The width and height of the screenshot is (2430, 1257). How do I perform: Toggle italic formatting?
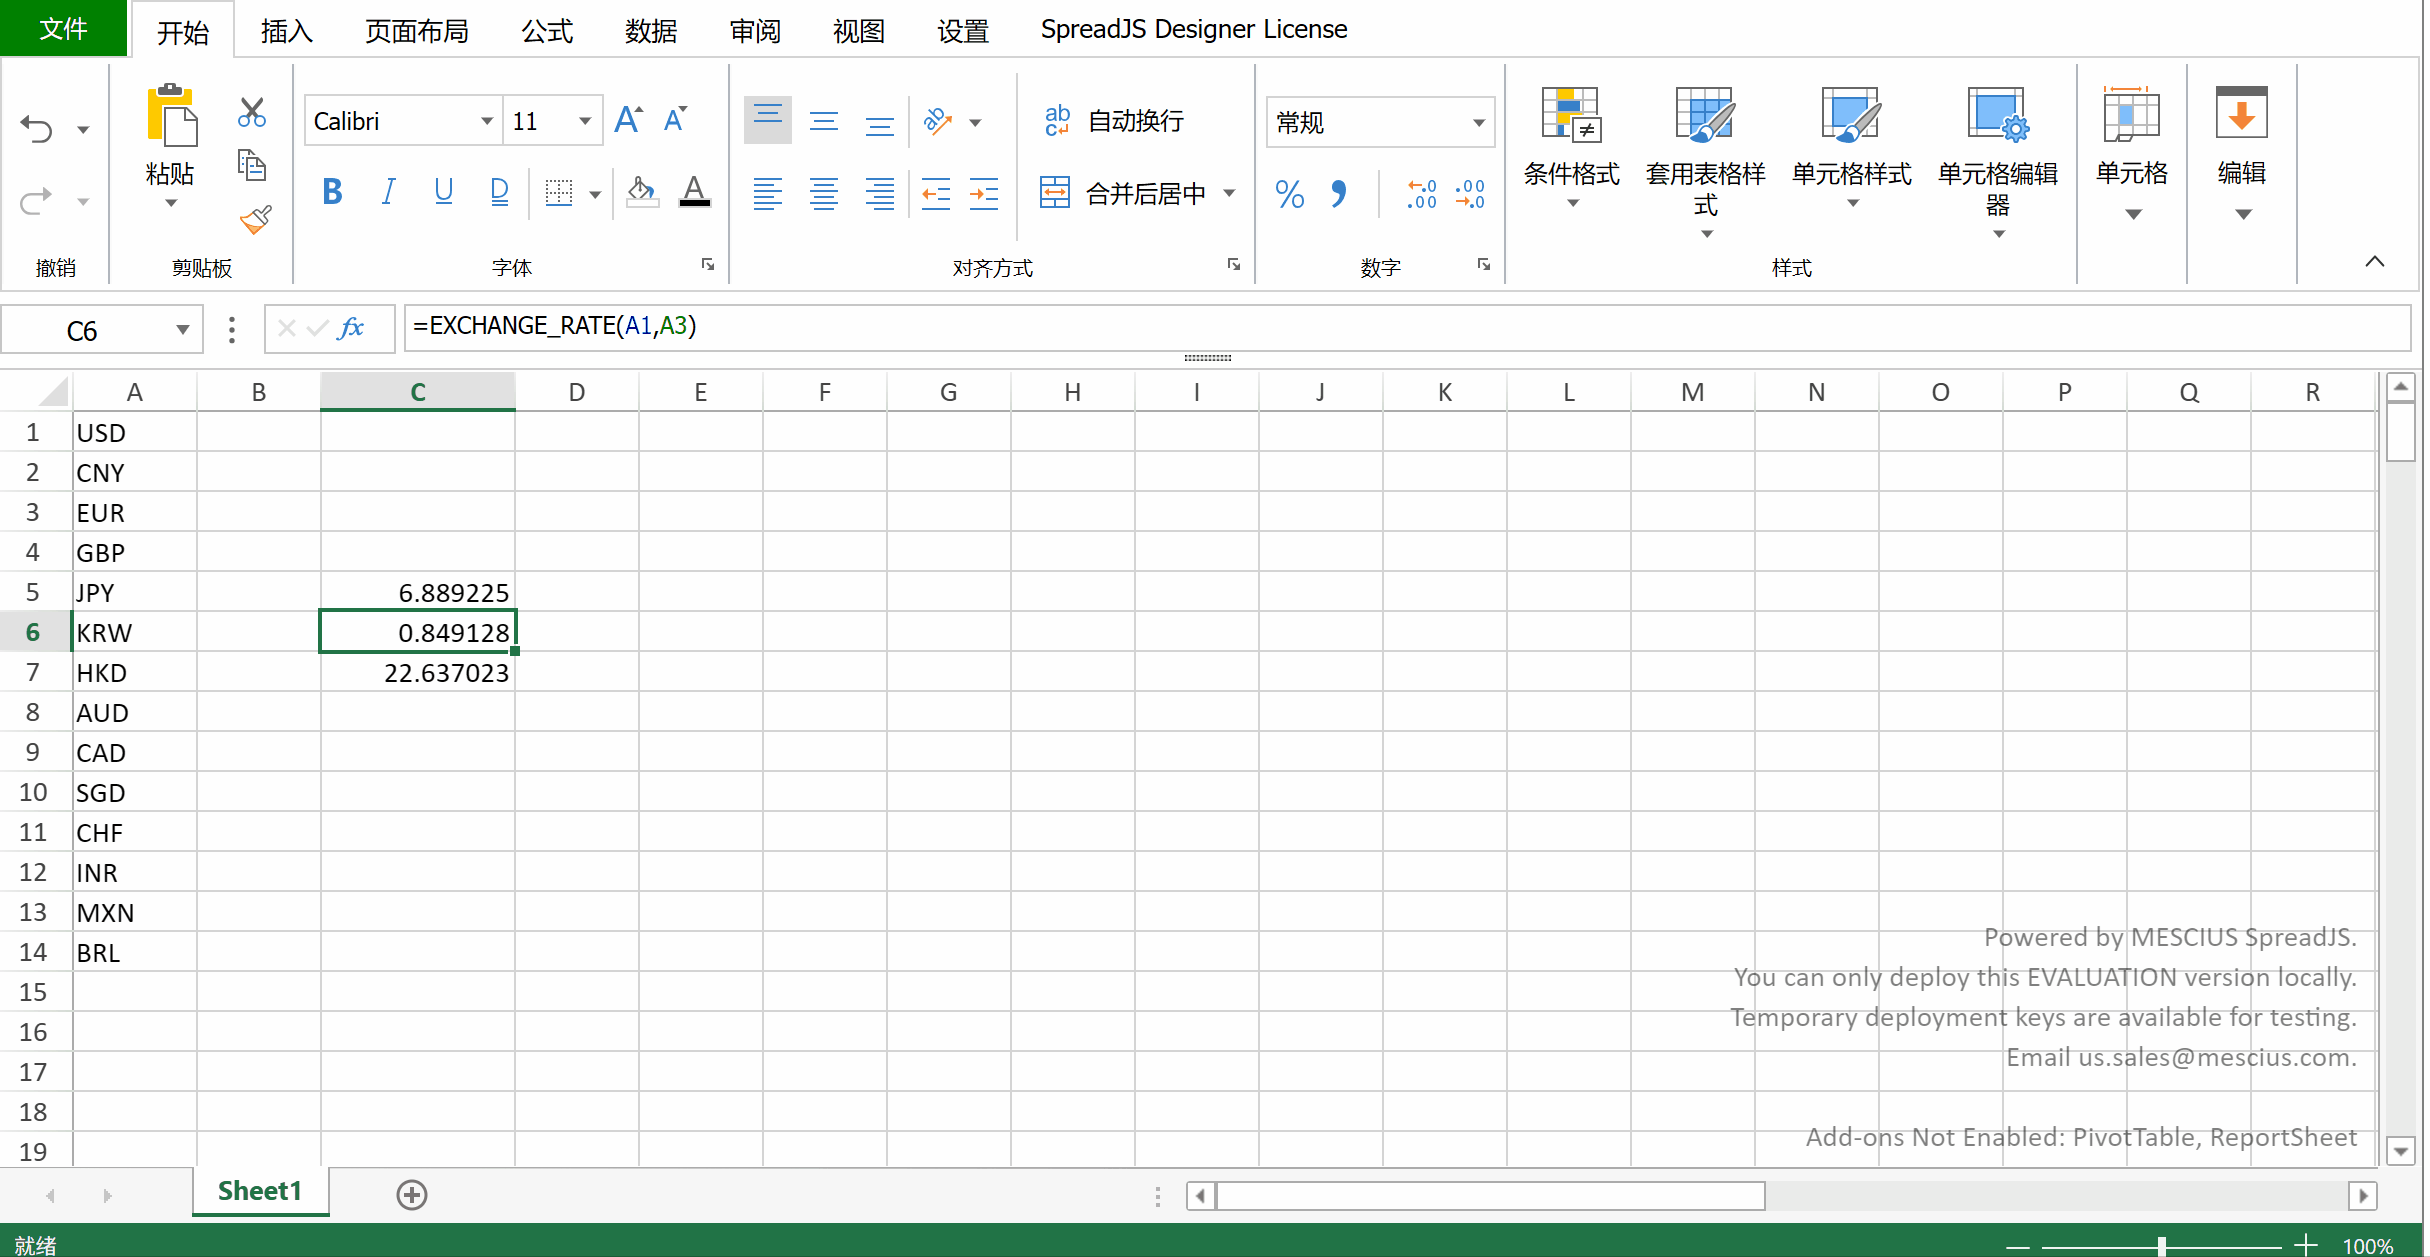388,191
